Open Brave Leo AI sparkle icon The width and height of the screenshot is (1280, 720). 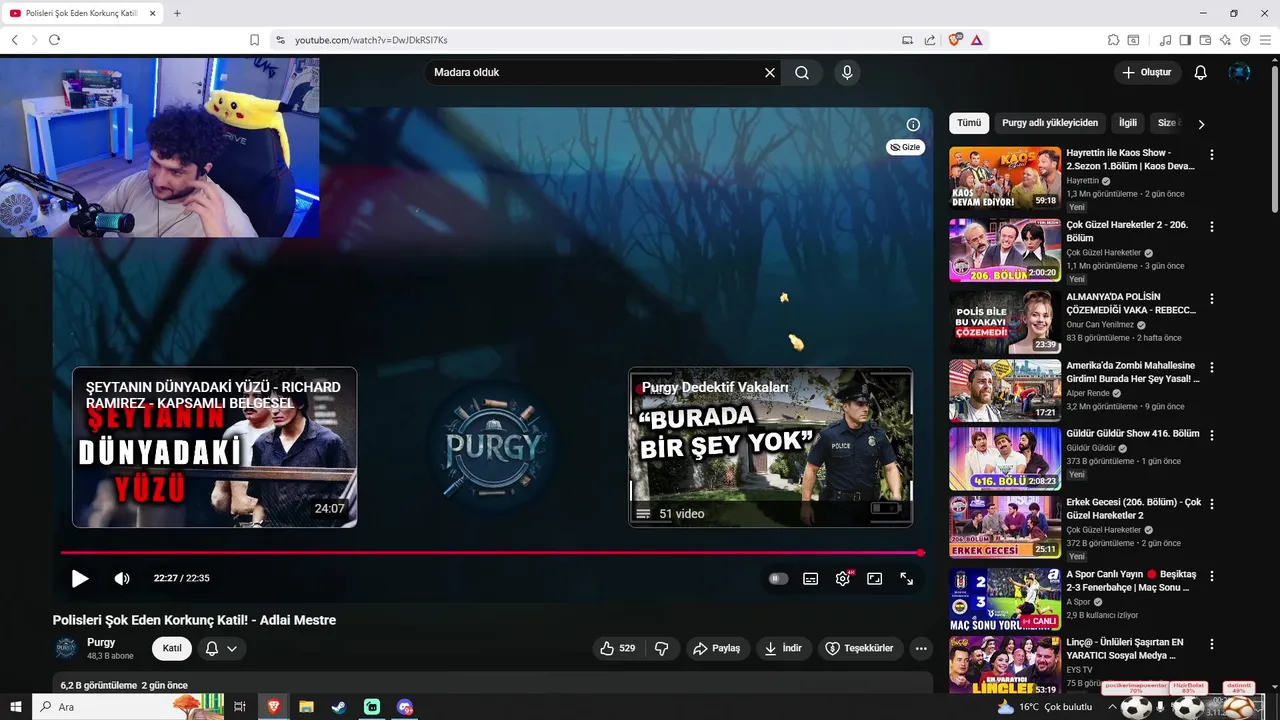tap(1225, 40)
